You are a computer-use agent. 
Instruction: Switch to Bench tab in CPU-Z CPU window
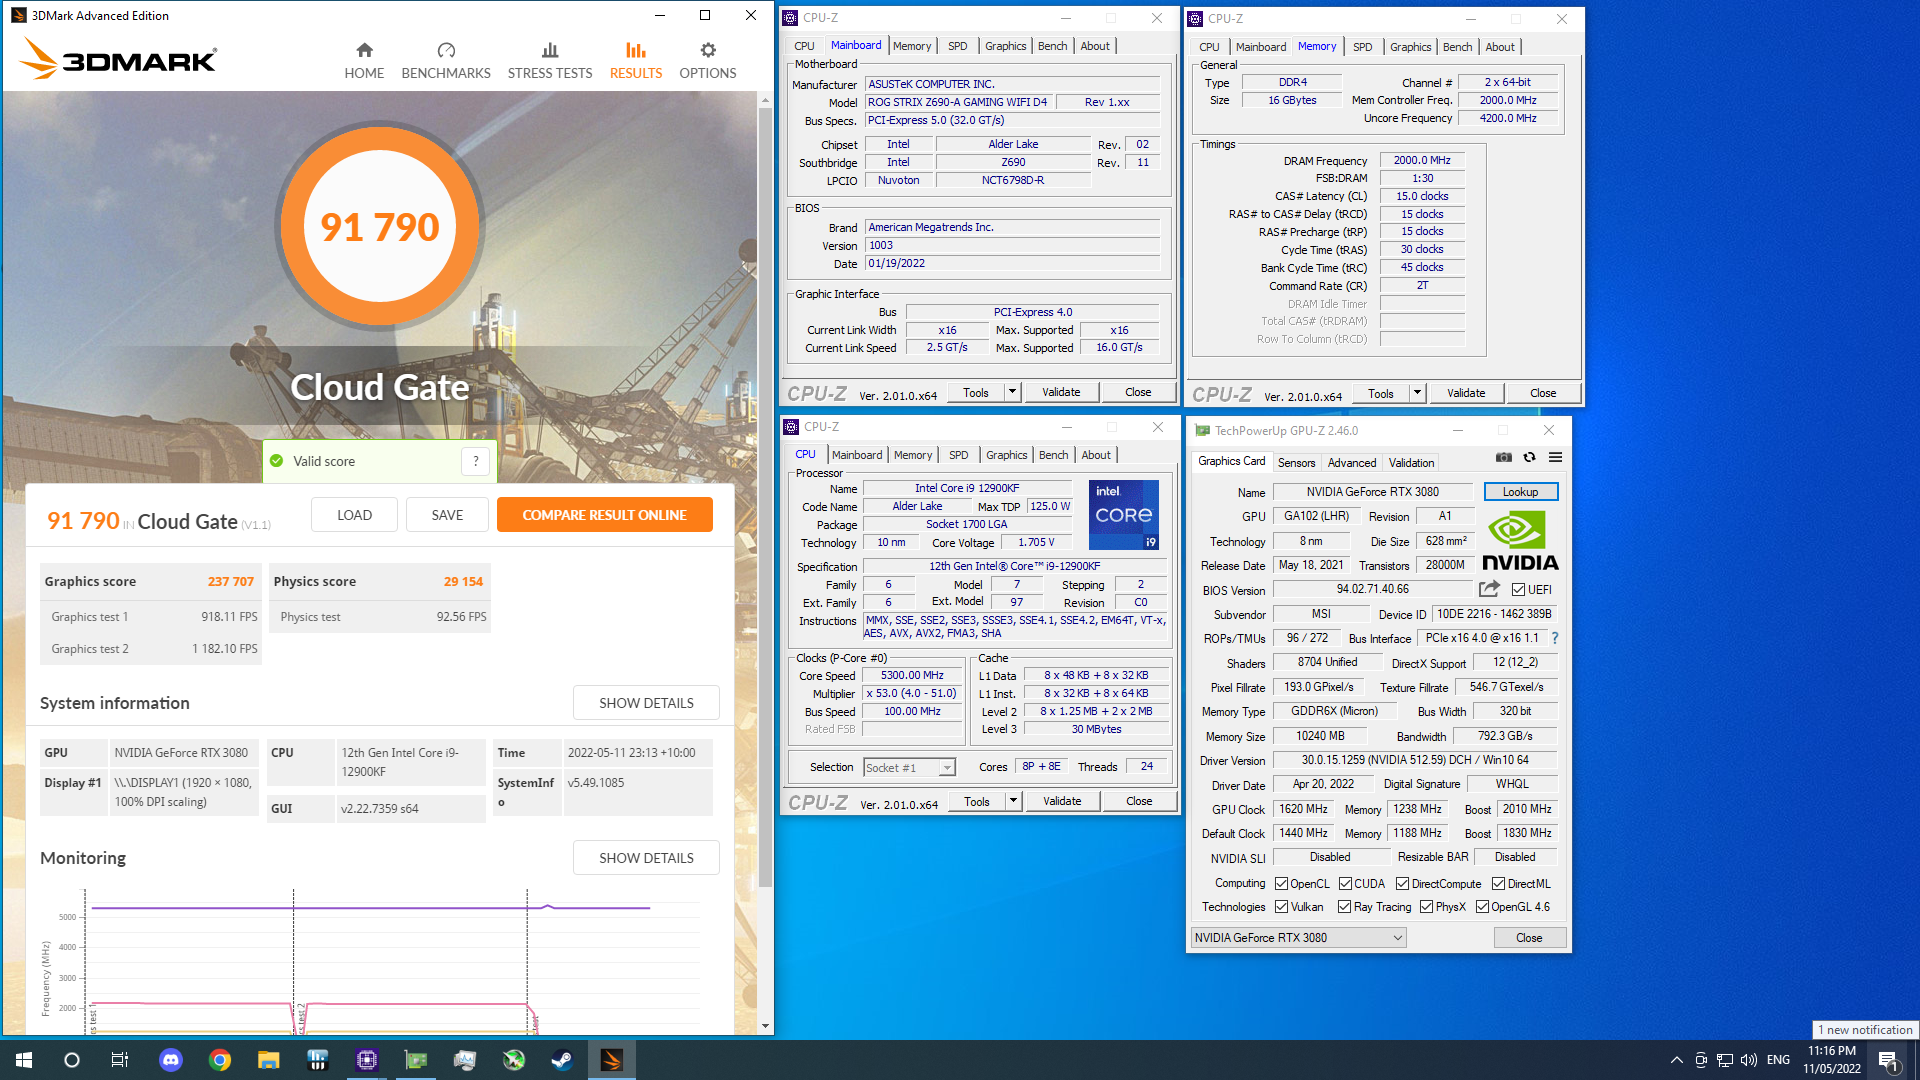pyautogui.click(x=1053, y=455)
